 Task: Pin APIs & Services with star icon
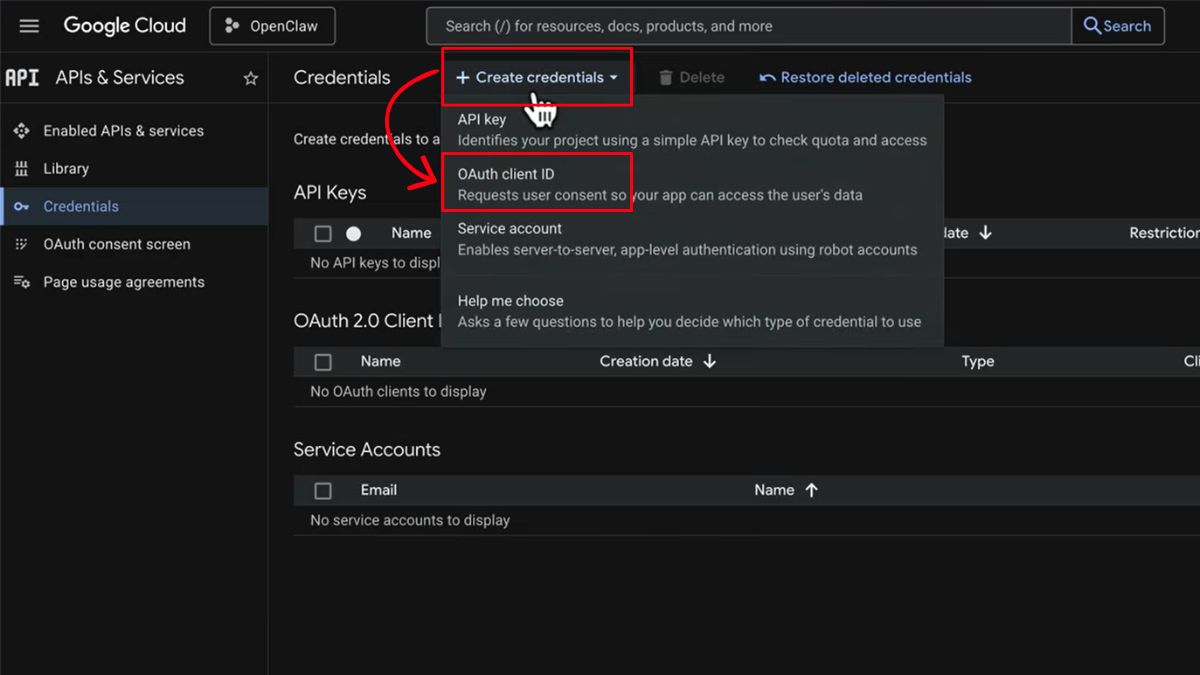click(x=251, y=78)
